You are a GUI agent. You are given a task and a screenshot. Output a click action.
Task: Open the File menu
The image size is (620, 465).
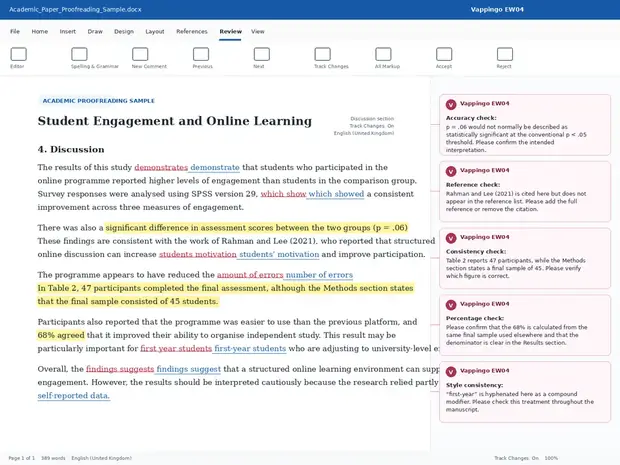[x=15, y=31]
